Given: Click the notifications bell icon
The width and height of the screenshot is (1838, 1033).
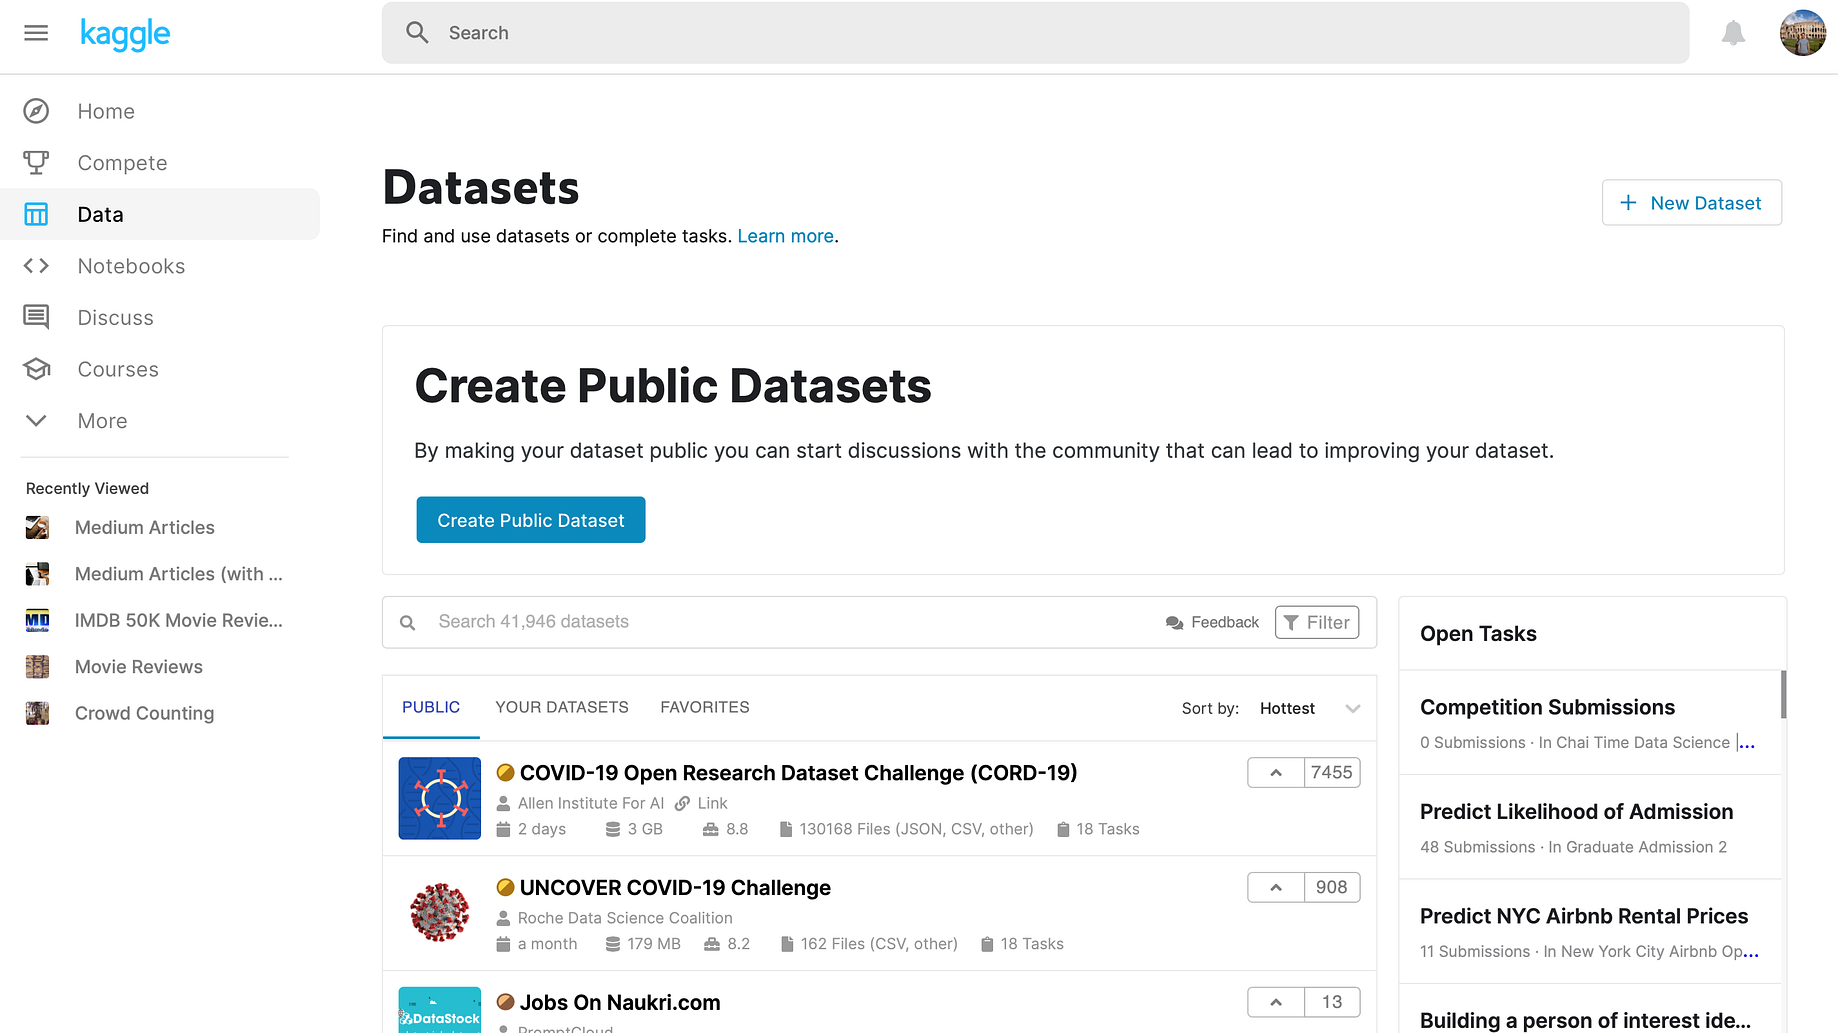Looking at the screenshot, I should (1733, 34).
